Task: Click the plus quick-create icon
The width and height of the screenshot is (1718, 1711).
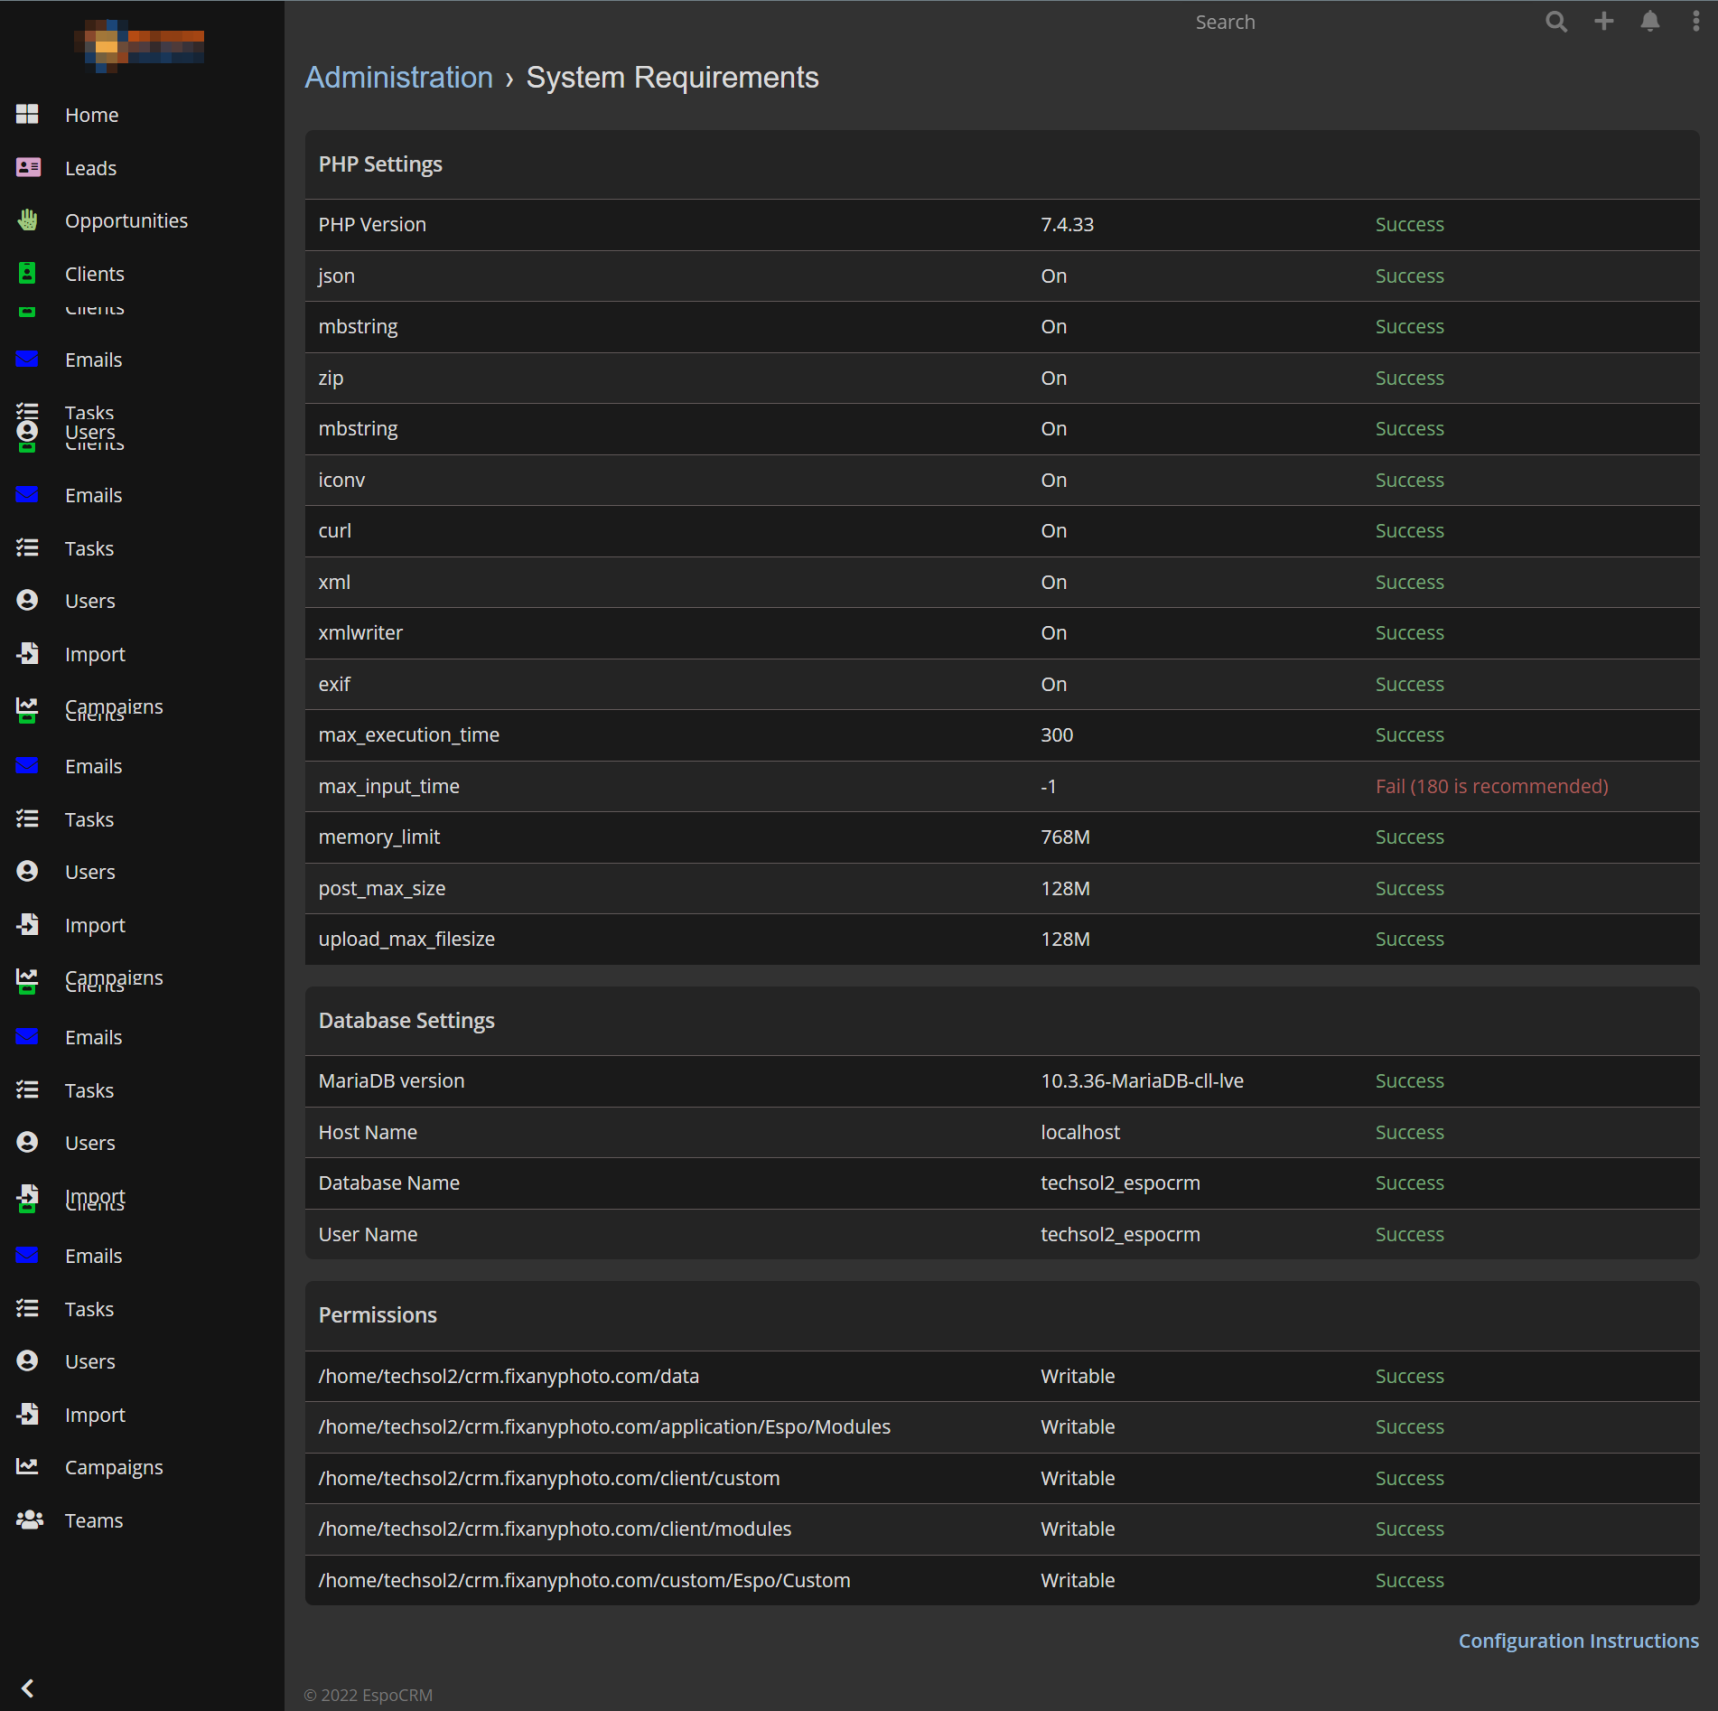Action: 1604,22
